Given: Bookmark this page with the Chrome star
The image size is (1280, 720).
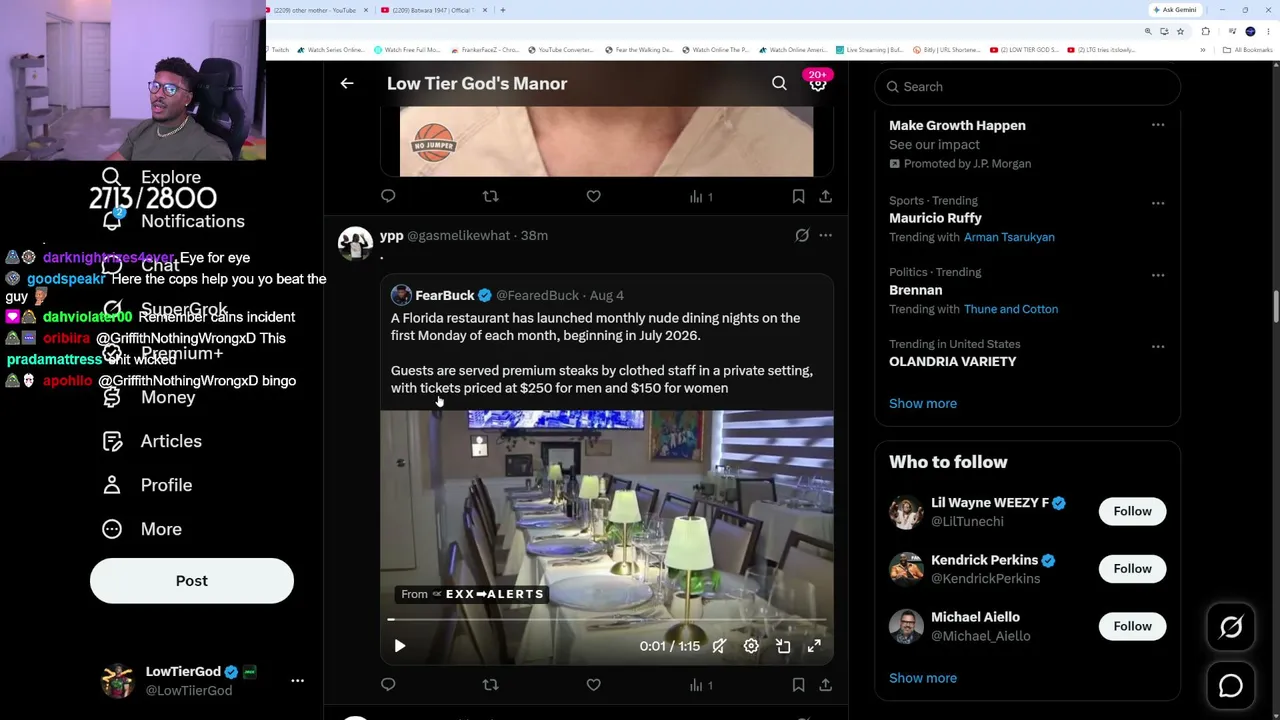Looking at the screenshot, I should click(x=1180, y=31).
